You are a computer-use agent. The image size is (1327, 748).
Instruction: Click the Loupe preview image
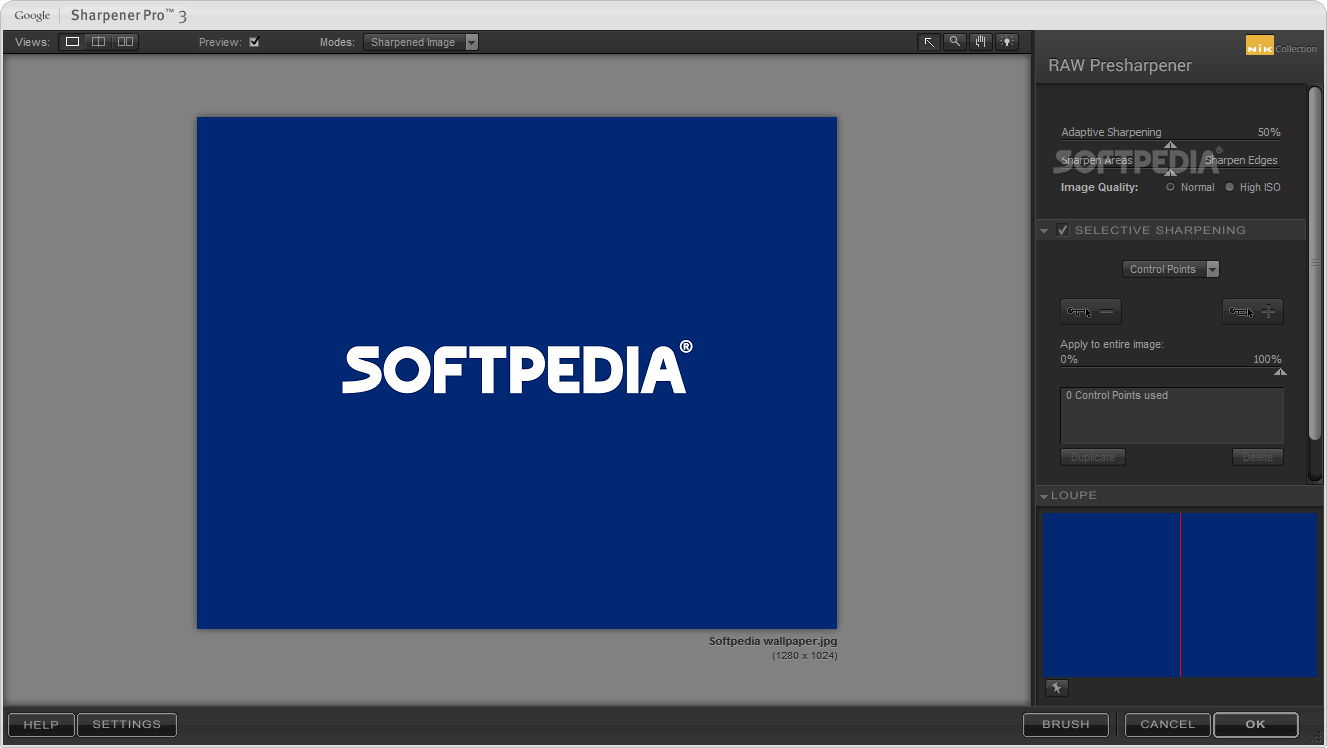(x=1181, y=595)
